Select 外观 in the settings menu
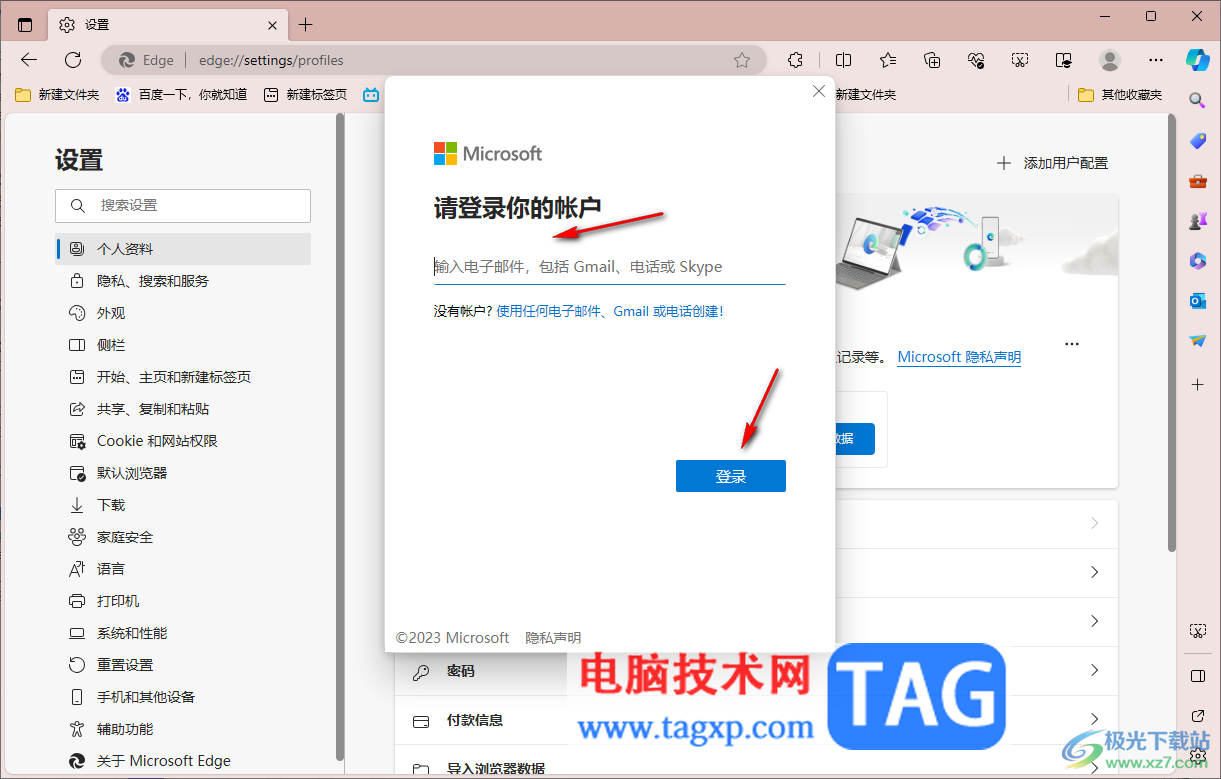1221x779 pixels. (109, 312)
